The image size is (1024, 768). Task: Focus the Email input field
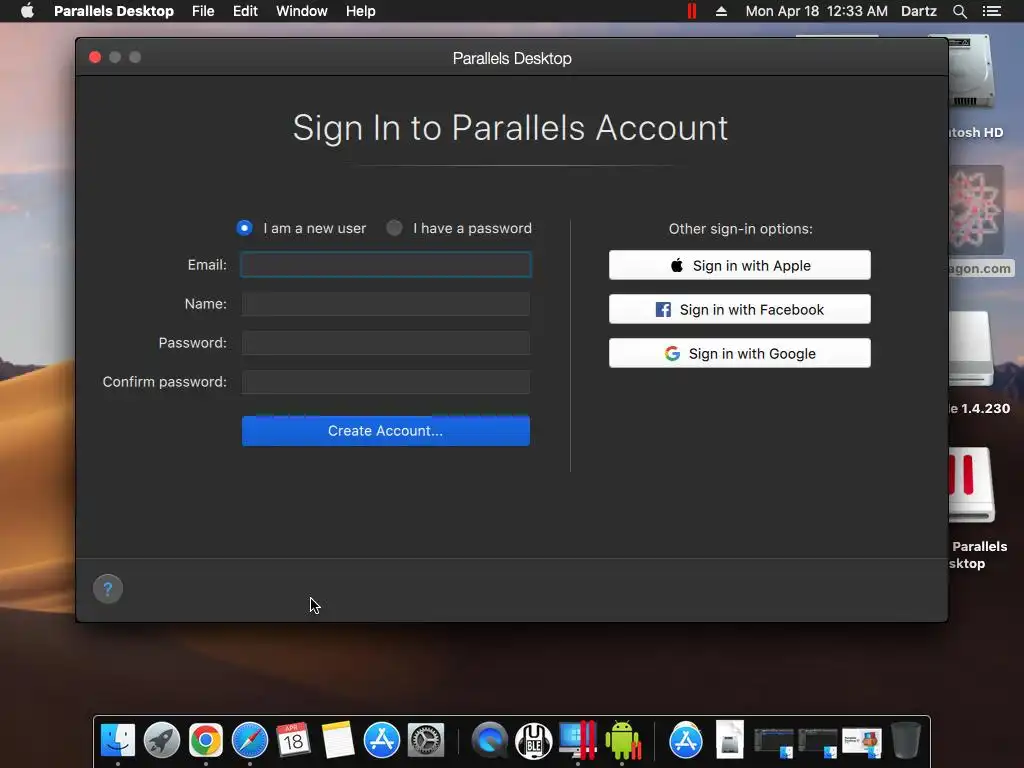[x=386, y=265]
